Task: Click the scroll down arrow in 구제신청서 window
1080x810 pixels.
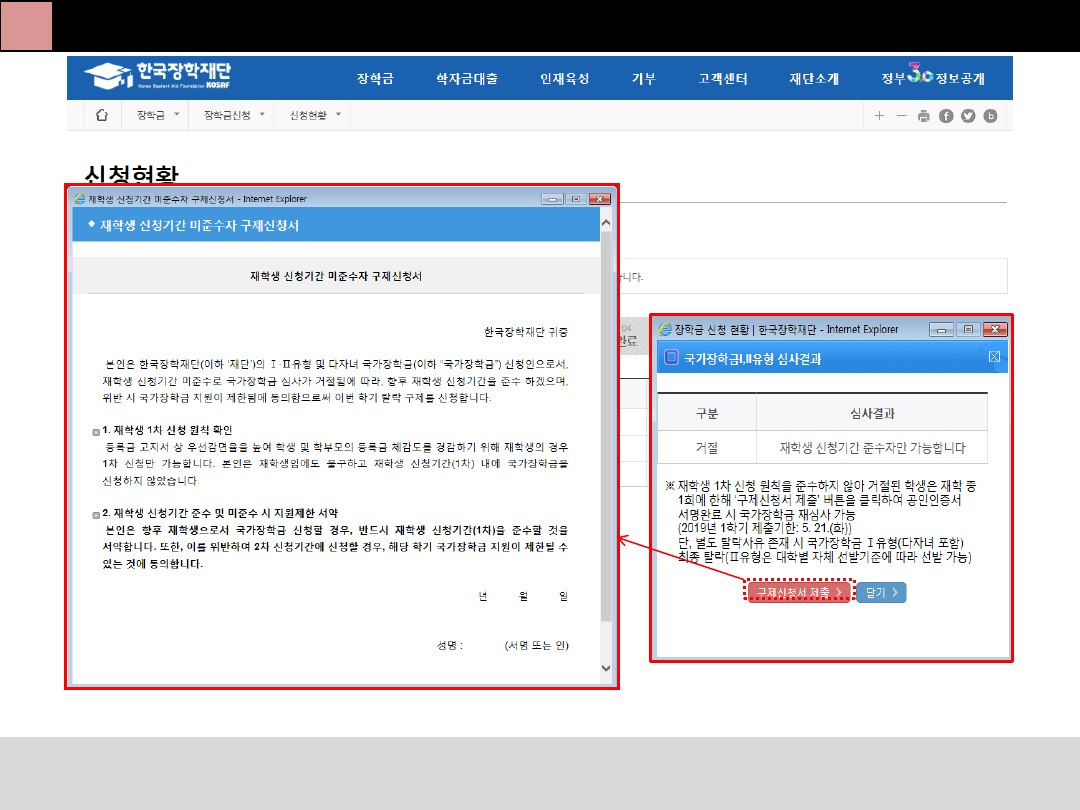Action: (606, 668)
